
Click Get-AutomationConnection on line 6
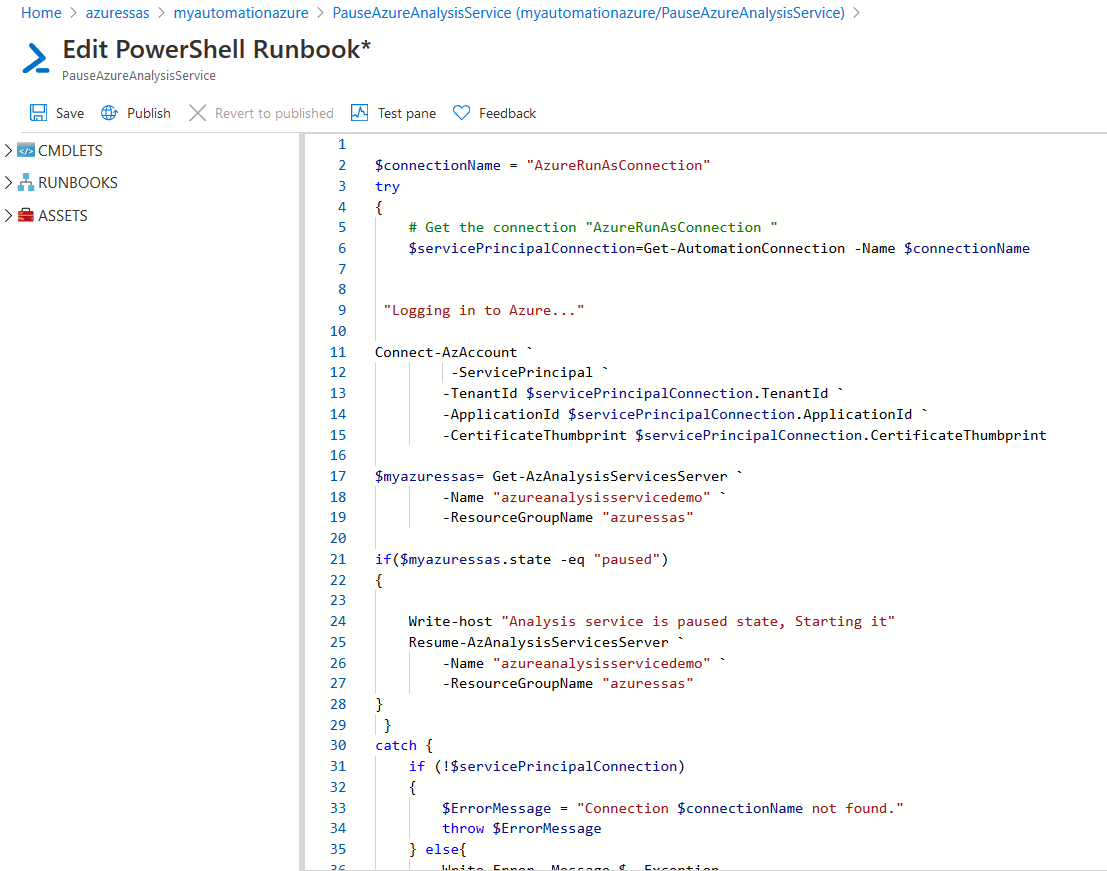[x=744, y=248]
